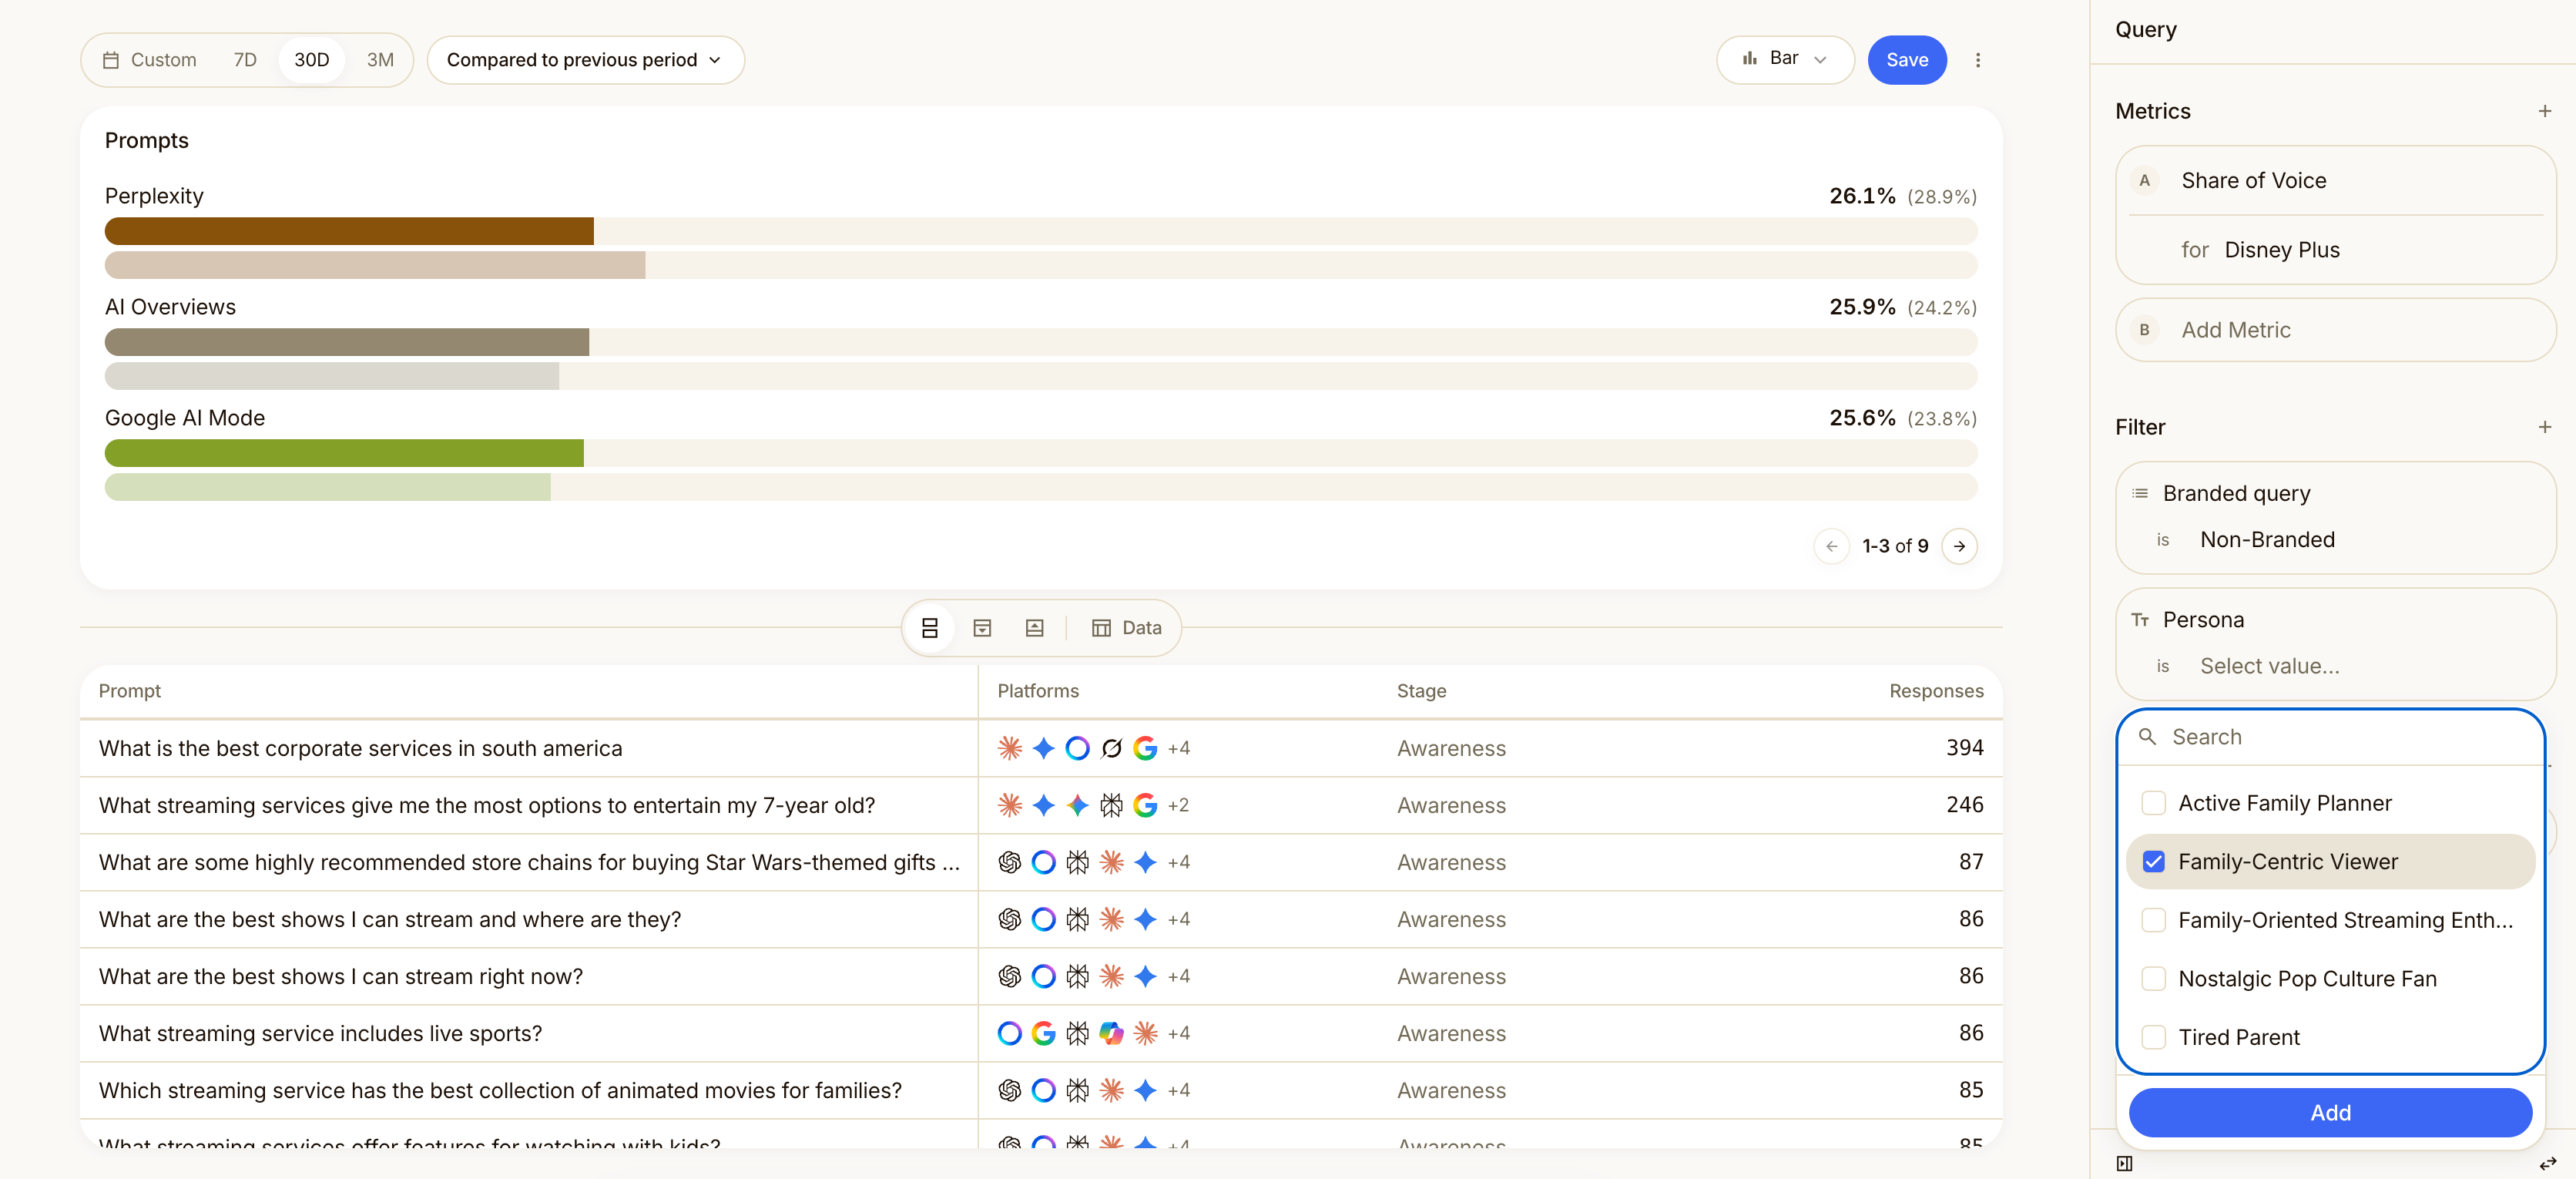
Task: Click the Branded query filter list icon
Action: (2139, 494)
